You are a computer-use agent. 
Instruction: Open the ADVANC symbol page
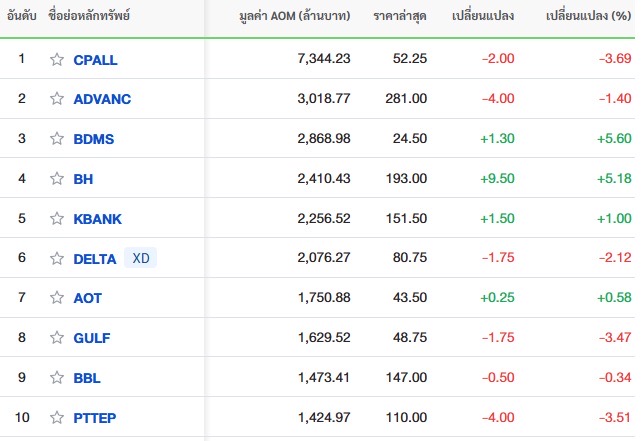coord(102,99)
